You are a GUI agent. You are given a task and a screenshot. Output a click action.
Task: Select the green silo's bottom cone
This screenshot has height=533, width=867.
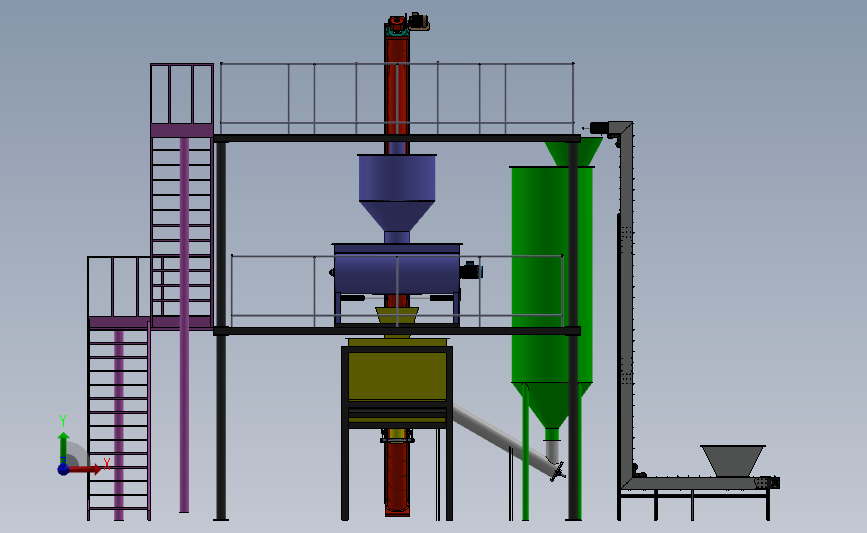pos(552,405)
